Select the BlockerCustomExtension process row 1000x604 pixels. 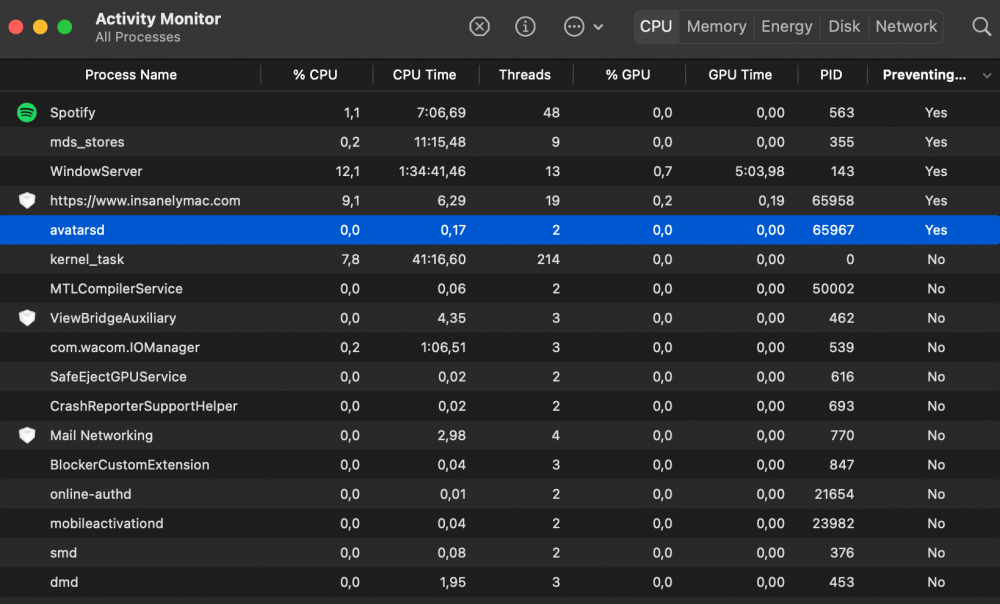[x=500, y=464]
